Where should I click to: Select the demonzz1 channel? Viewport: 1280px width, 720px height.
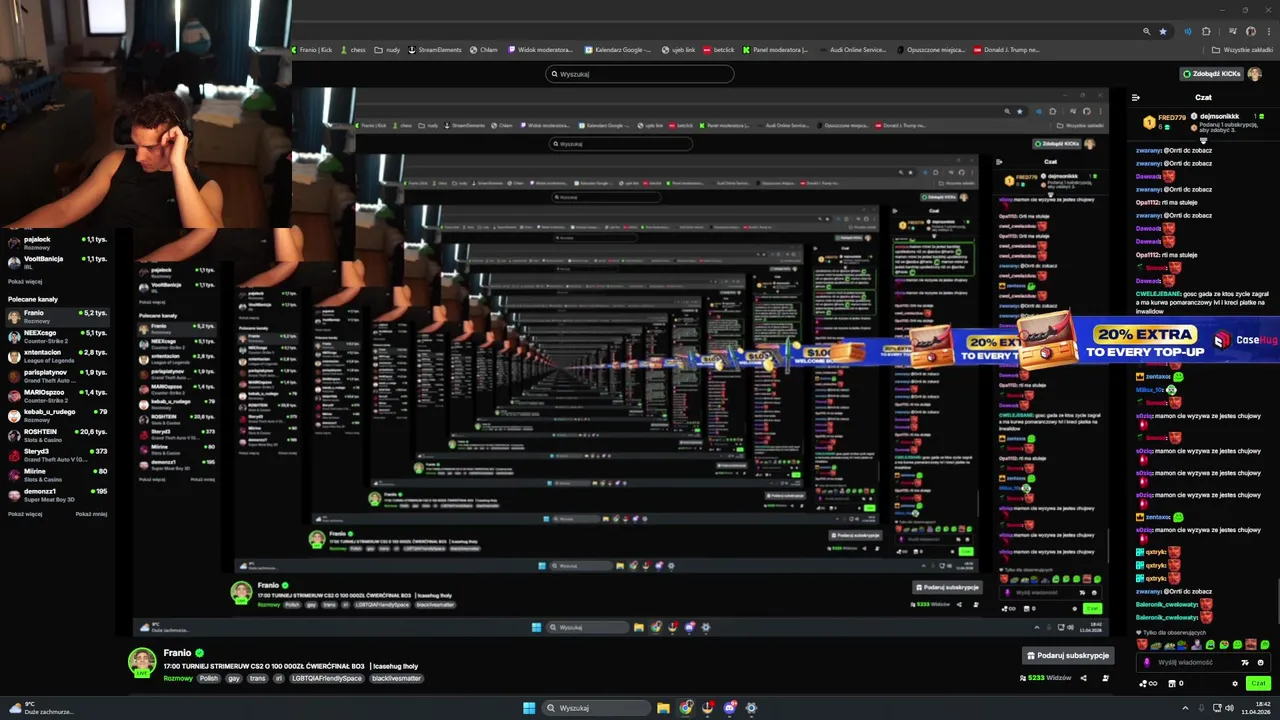coord(57,494)
